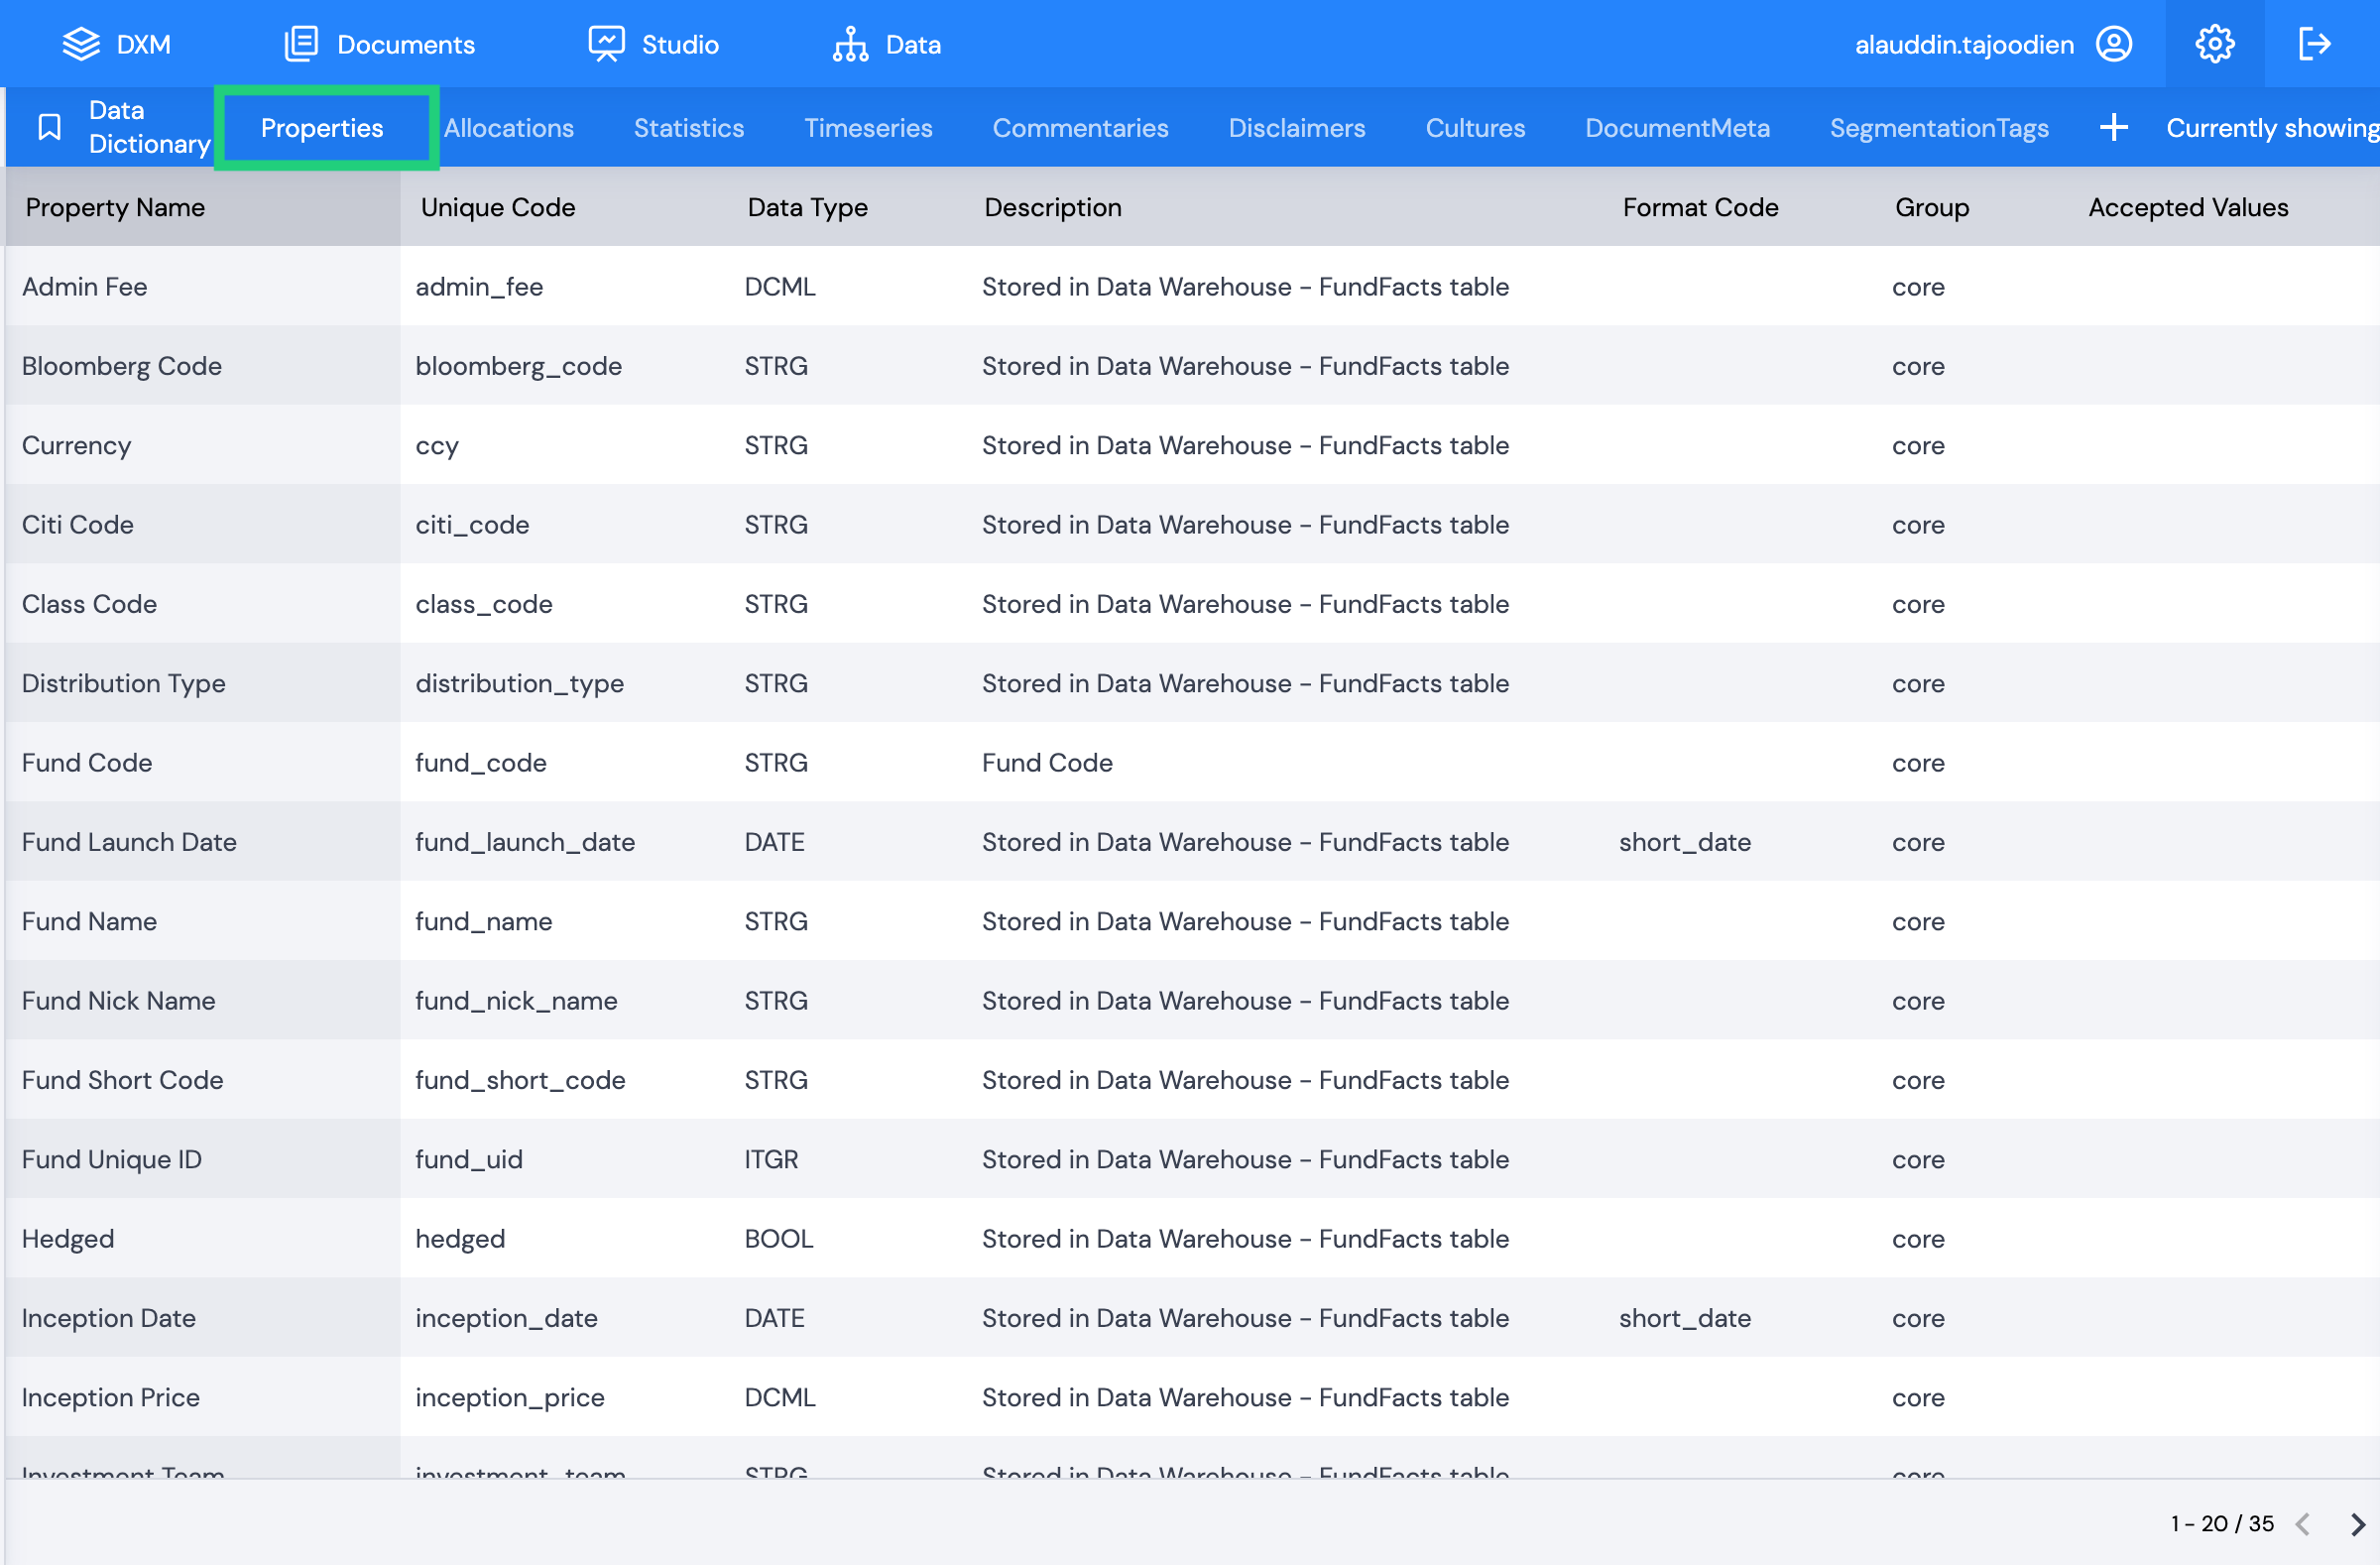Select the Fund Nick Name property
2380x1565 pixels.
click(118, 1001)
